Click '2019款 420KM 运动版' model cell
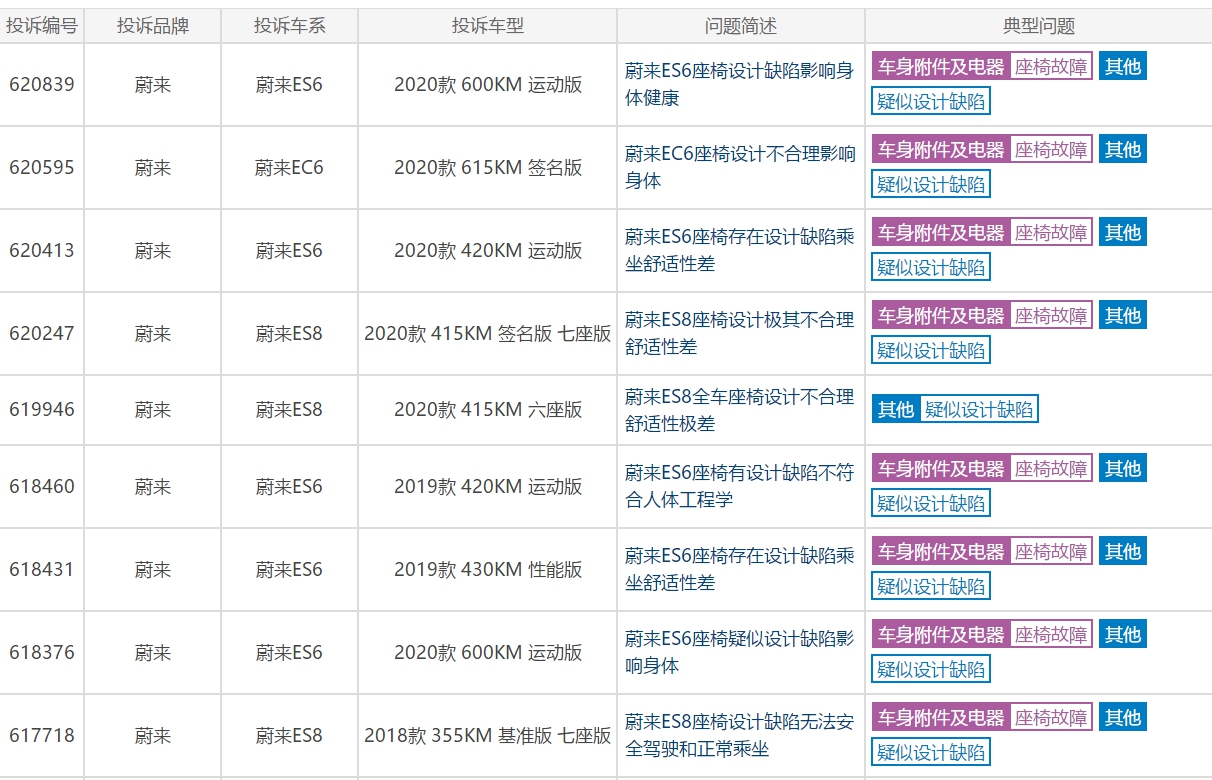 [488, 487]
